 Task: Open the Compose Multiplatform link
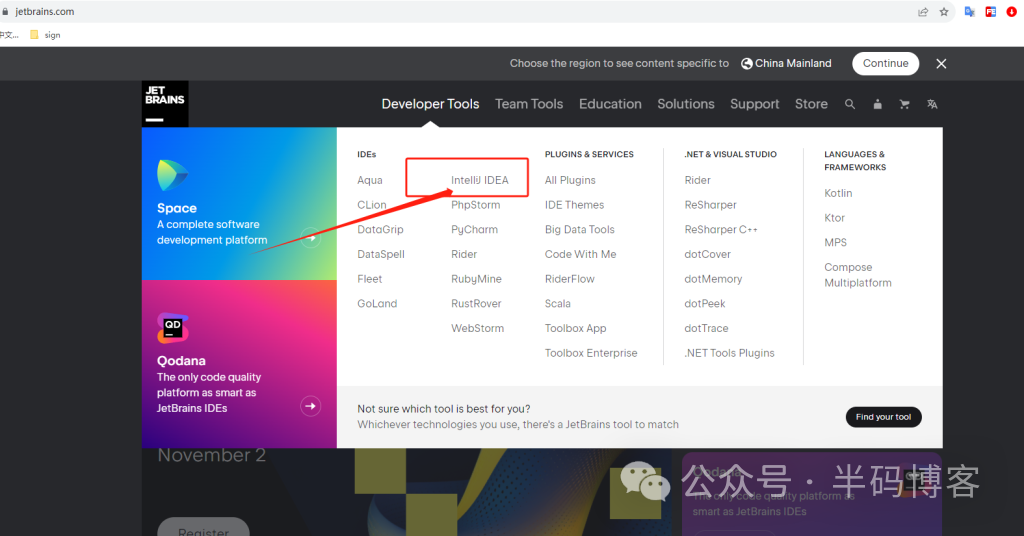tap(857, 275)
